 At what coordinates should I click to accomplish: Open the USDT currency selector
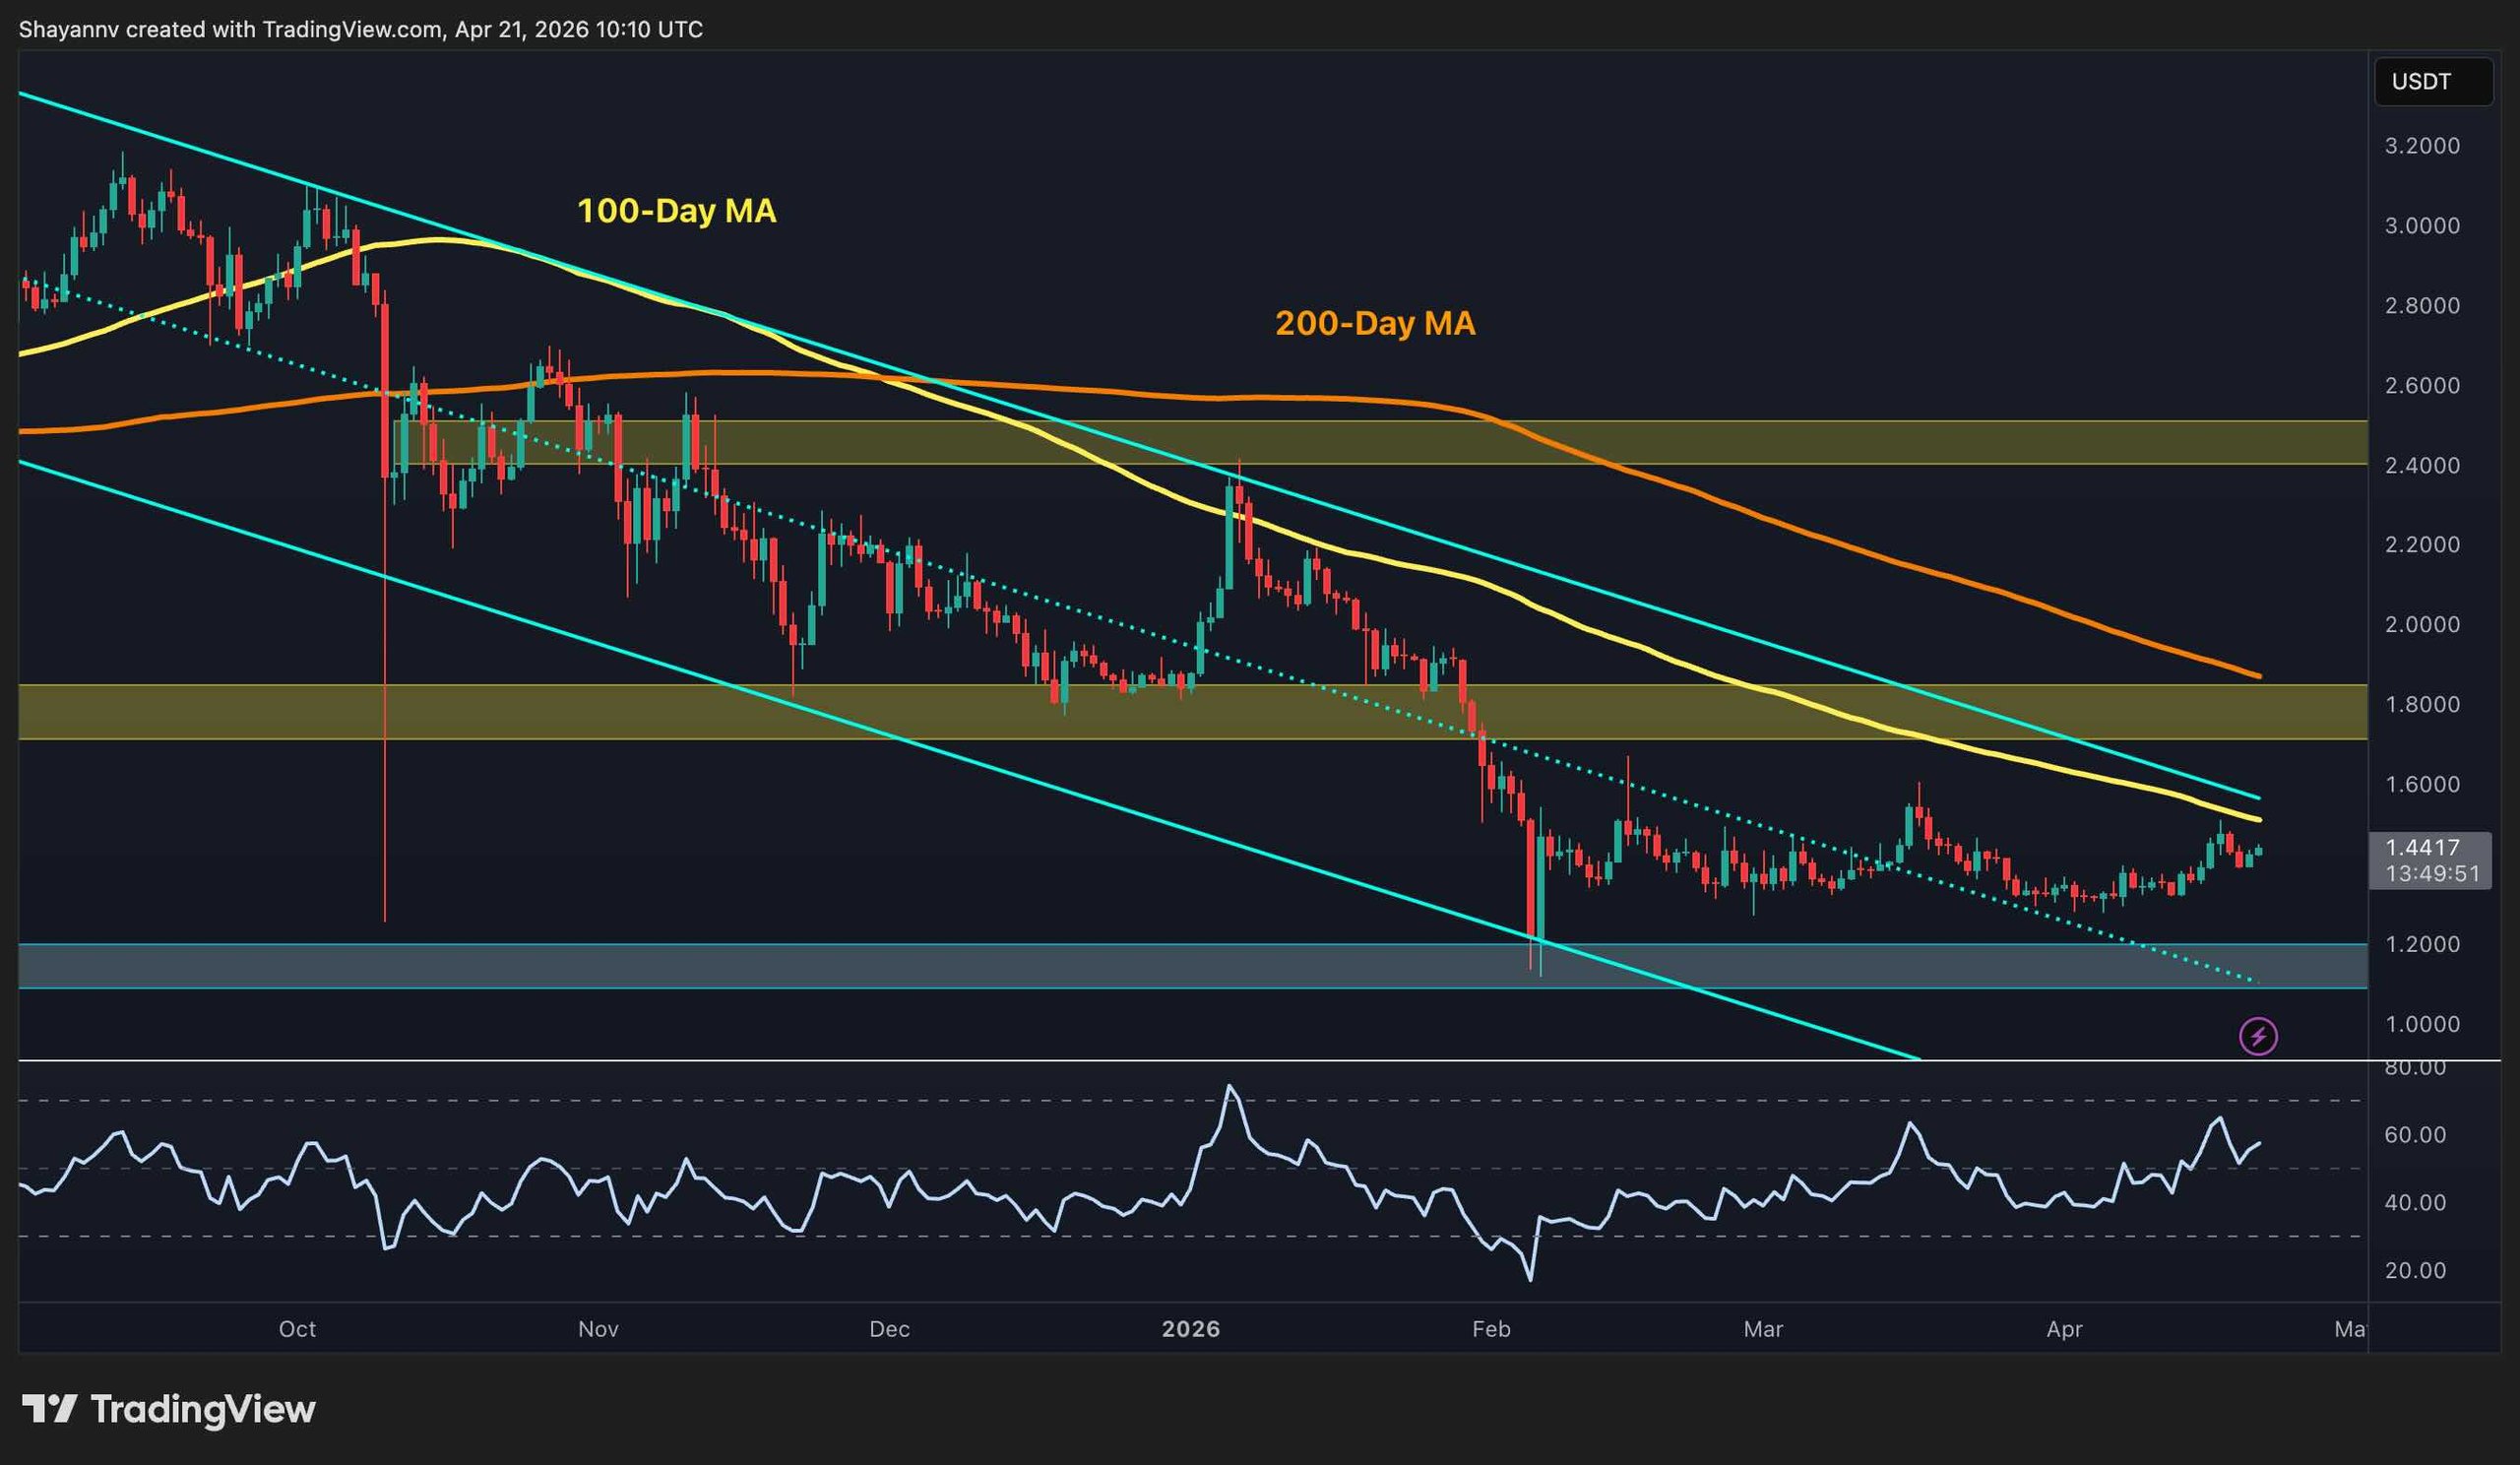[x=2433, y=81]
